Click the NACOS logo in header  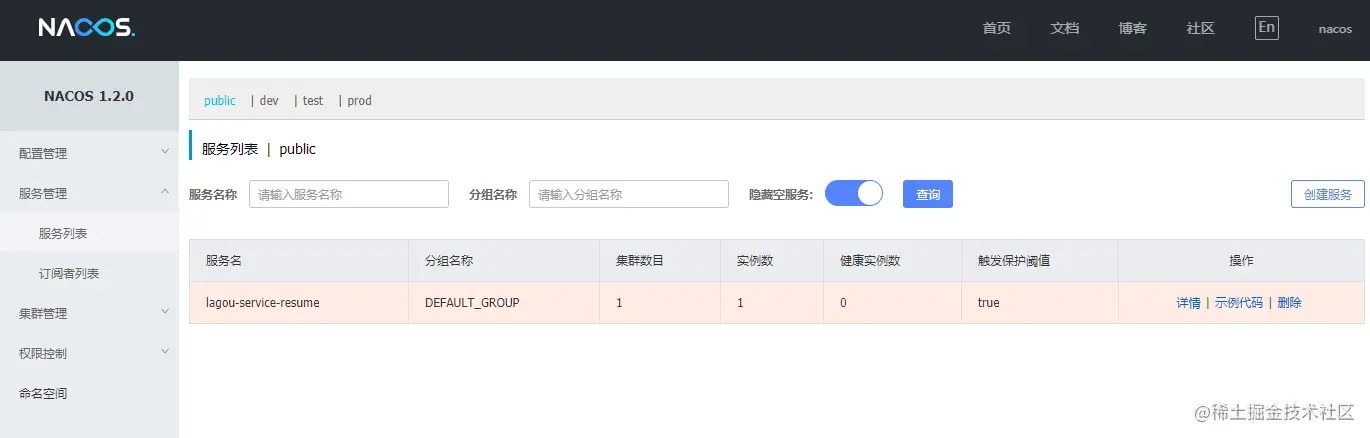86,28
